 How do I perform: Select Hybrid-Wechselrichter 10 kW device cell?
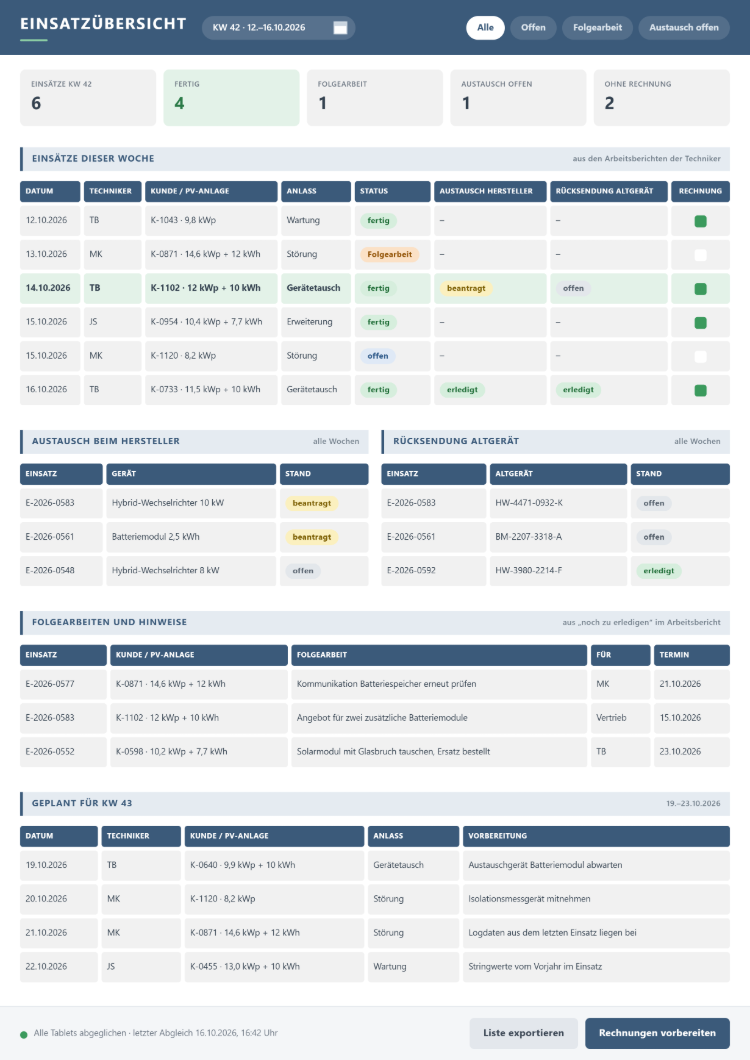(x=191, y=503)
